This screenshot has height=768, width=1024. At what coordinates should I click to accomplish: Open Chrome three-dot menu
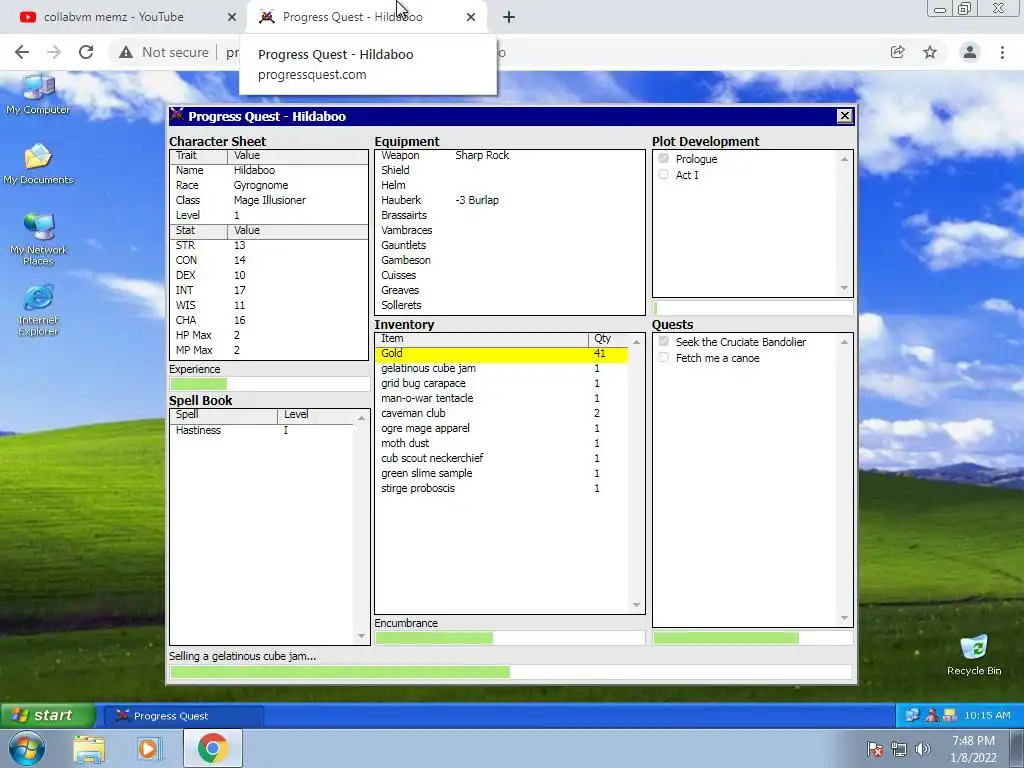pos(1002,52)
